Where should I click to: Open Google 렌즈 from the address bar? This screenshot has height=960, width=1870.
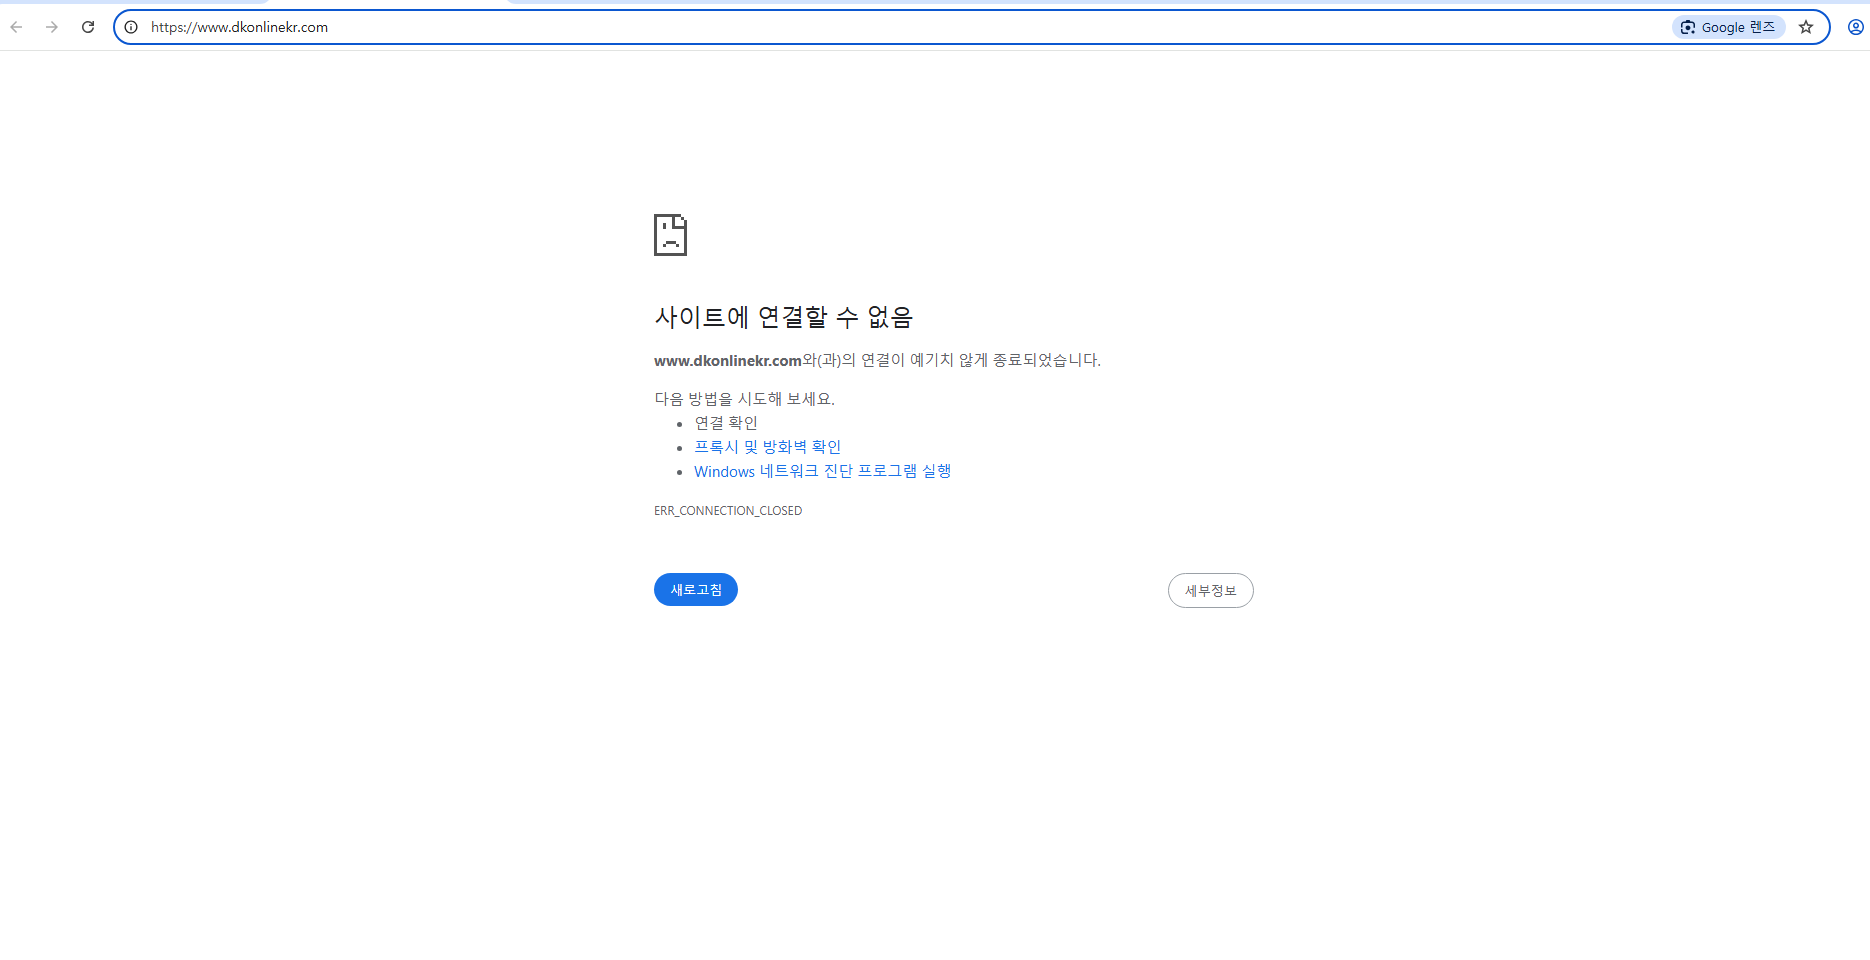point(1728,27)
